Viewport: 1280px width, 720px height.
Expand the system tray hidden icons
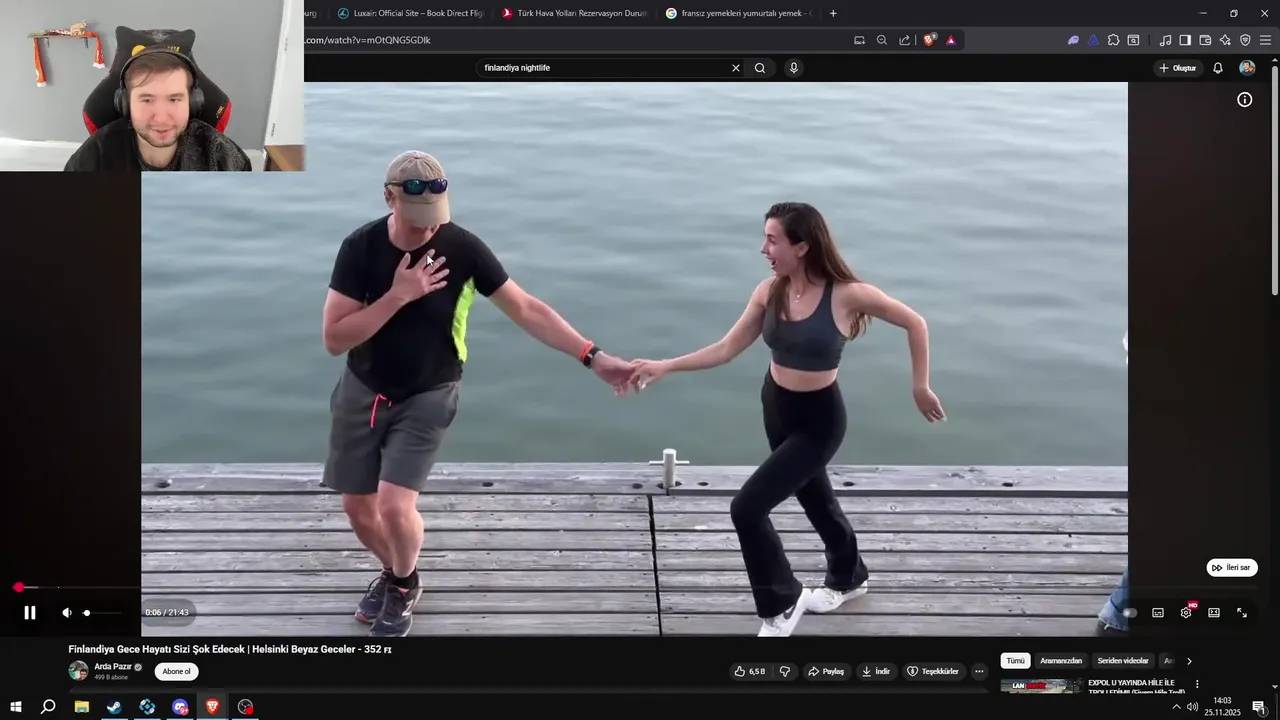click(1176, 707)
